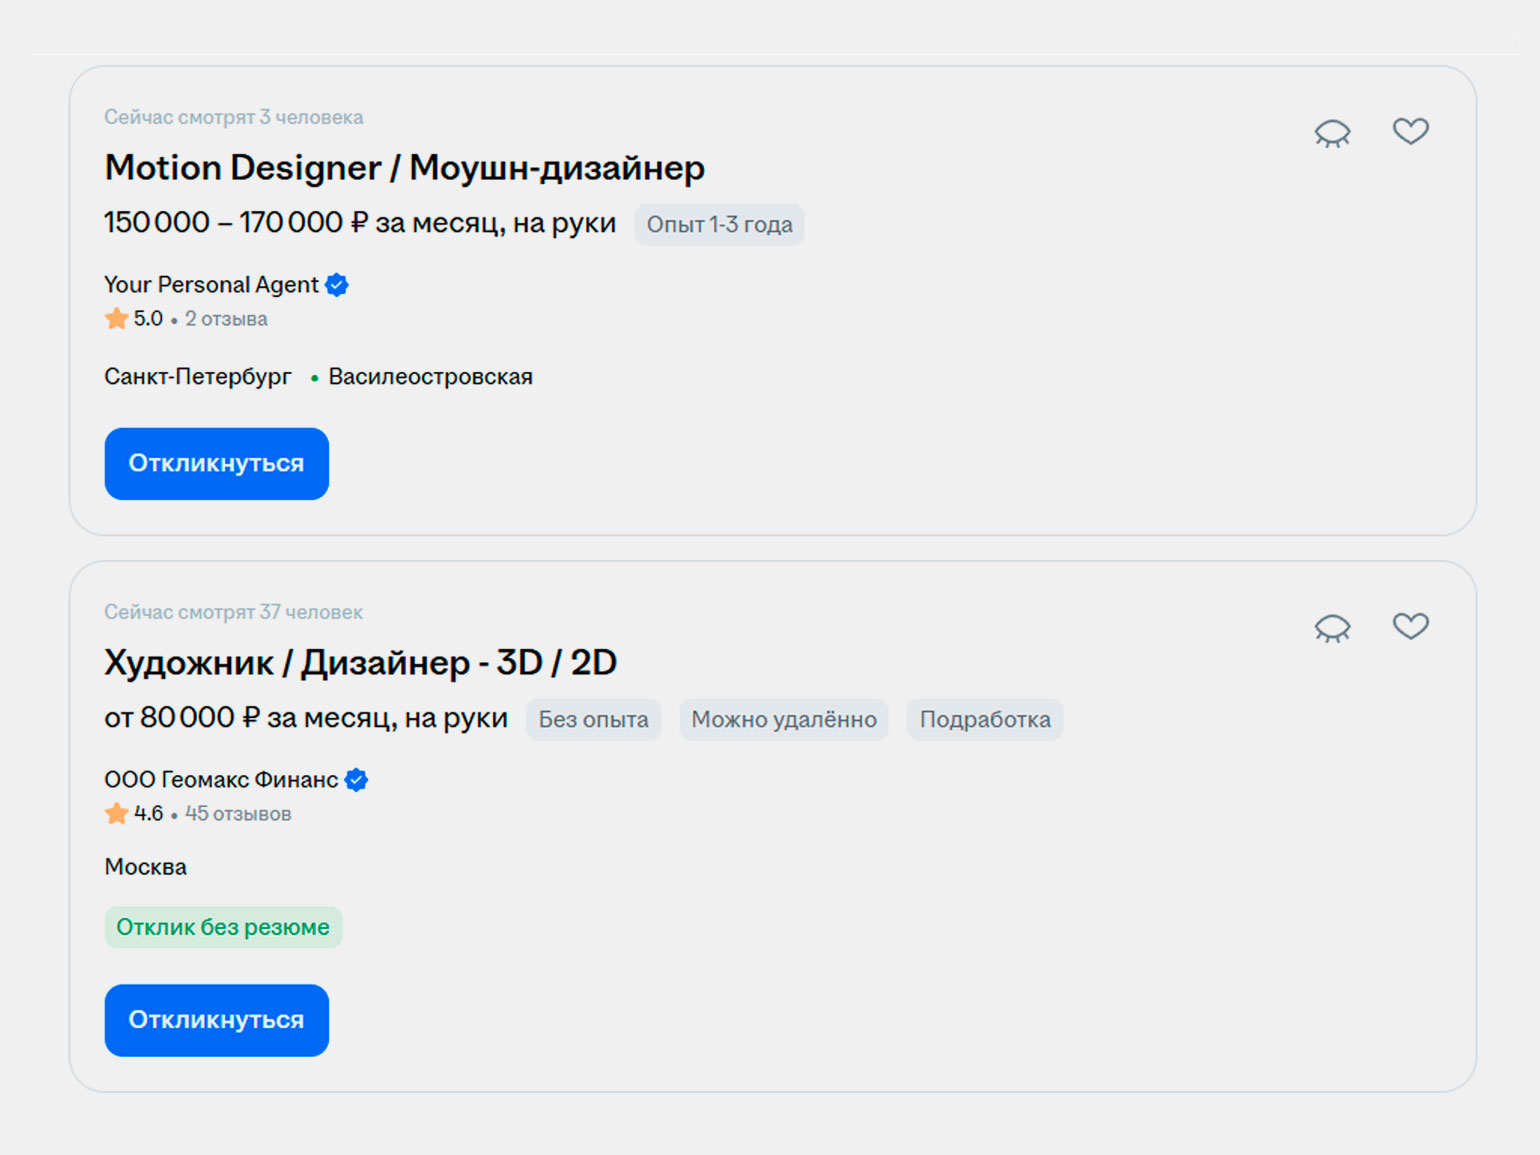
Task: Hide the Motion Designer vacancy with eye icon
Action: (1332, 133)
